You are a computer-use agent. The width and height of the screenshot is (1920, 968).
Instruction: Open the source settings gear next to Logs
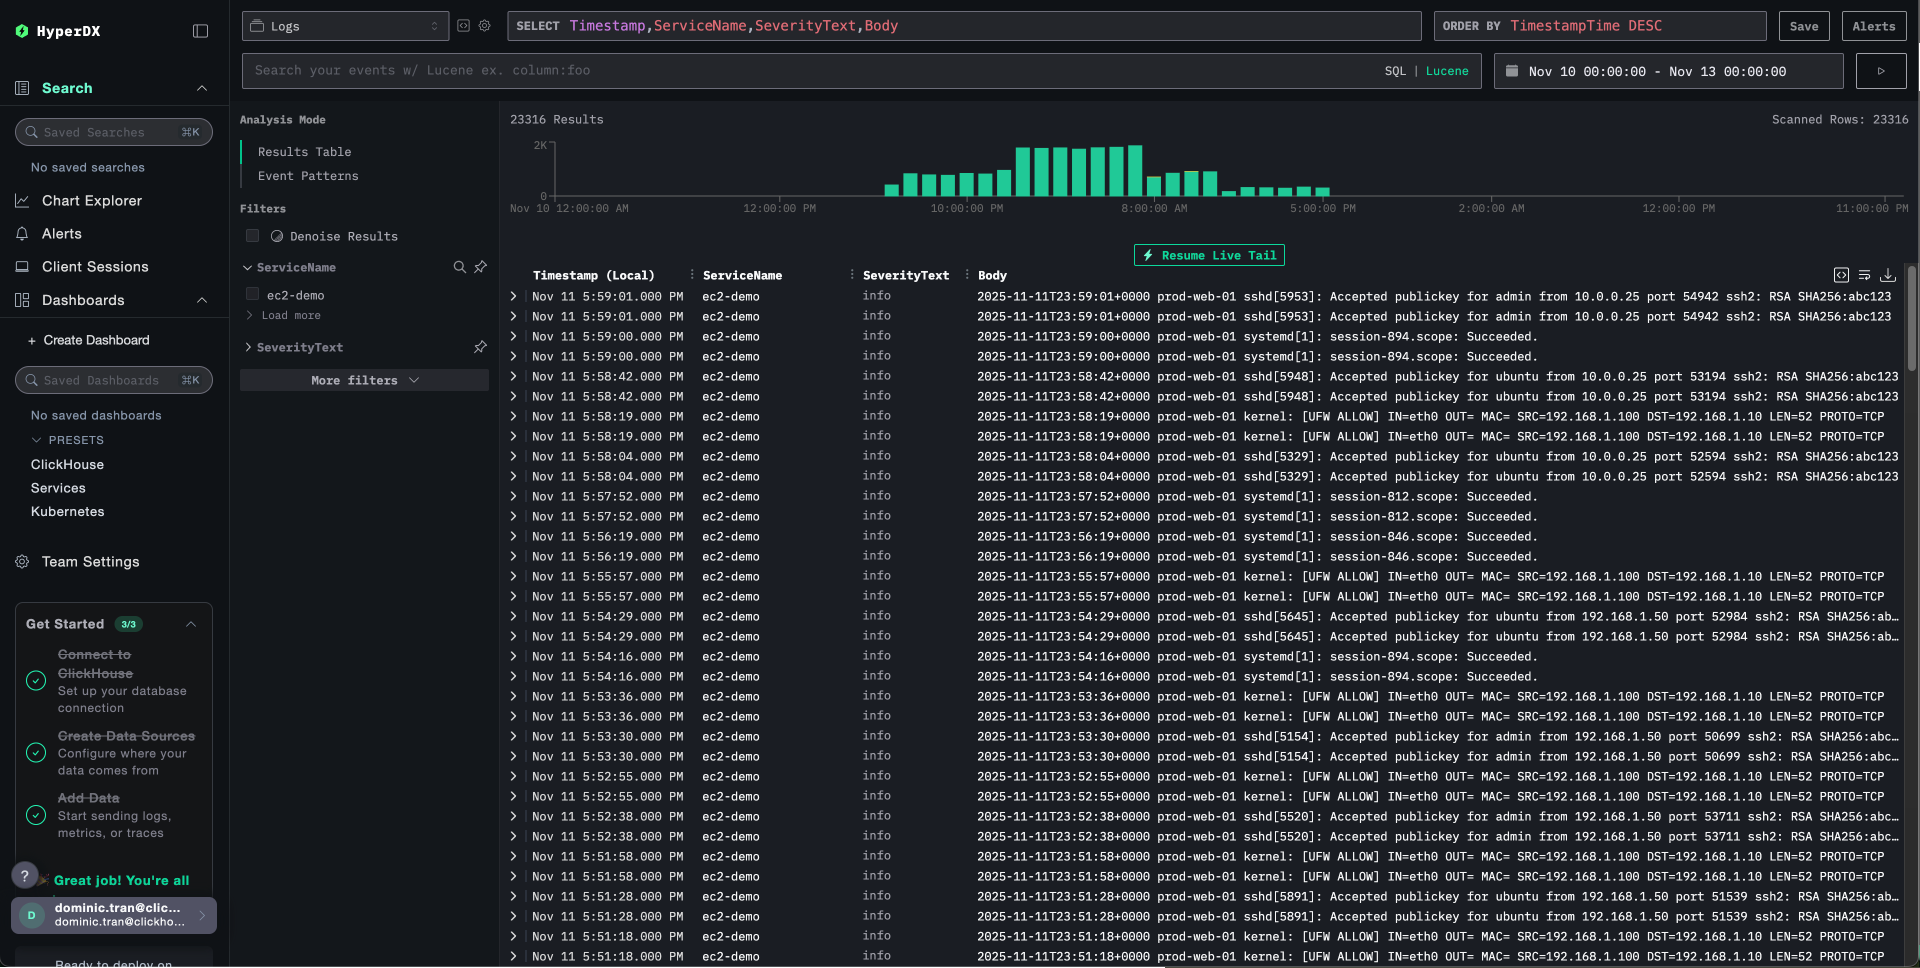(485, 25)
